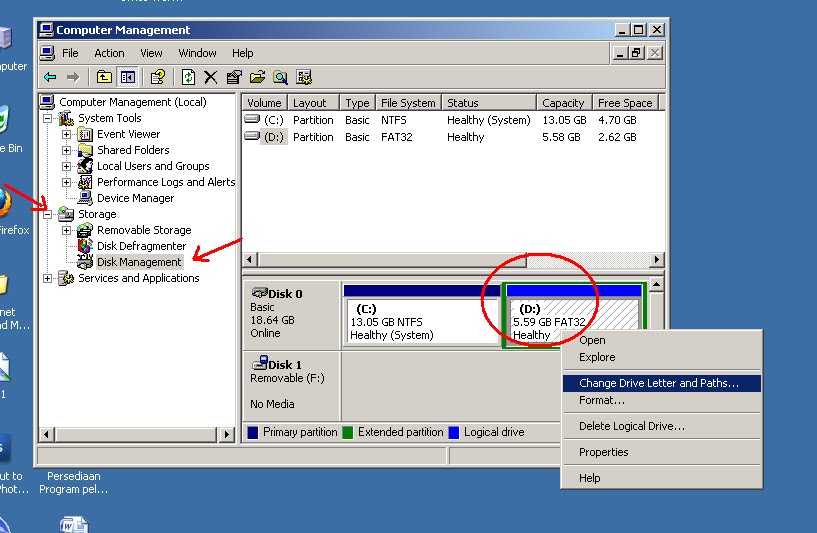Click the Disk 1 removable drive icon
This screenshot has width=817, height=533.
[x=259, y=363]
